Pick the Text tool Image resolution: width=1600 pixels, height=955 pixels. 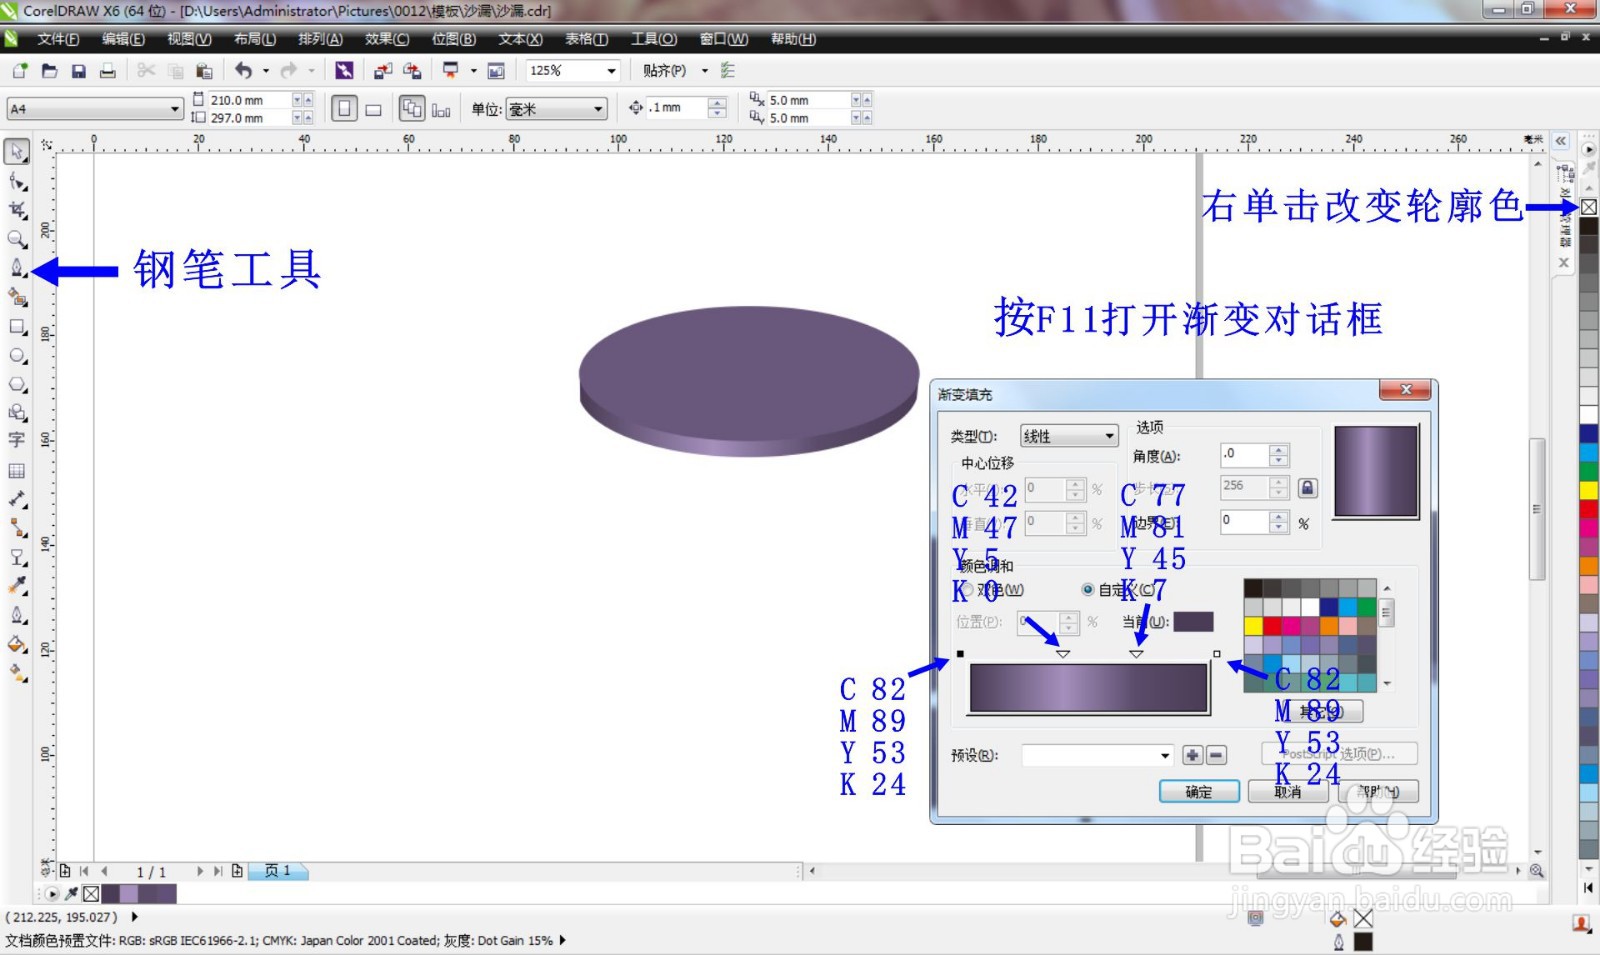click(16, 440)
